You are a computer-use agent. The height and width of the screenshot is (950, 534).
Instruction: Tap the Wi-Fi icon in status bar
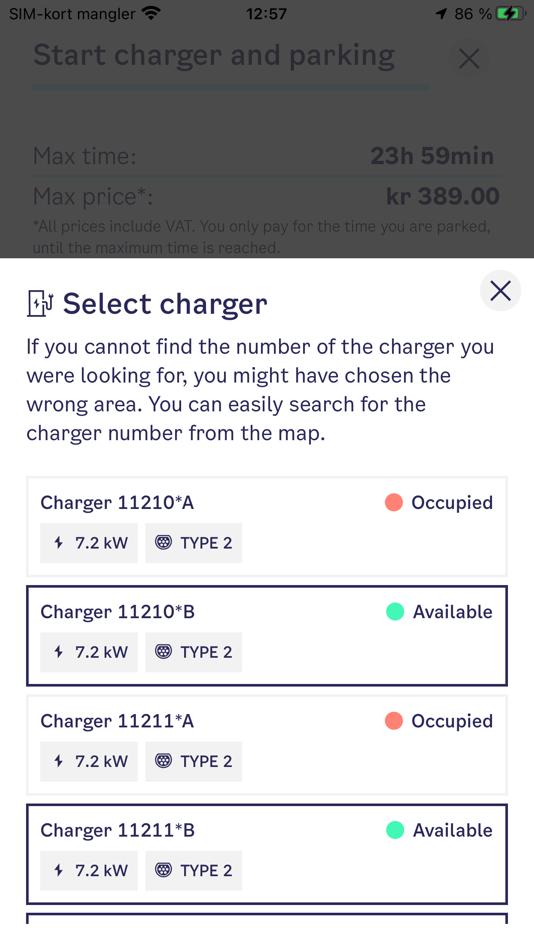[x=151, y=13]
